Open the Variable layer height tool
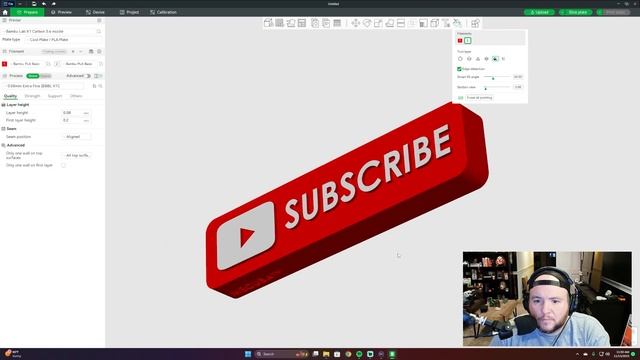 (337, 23)
